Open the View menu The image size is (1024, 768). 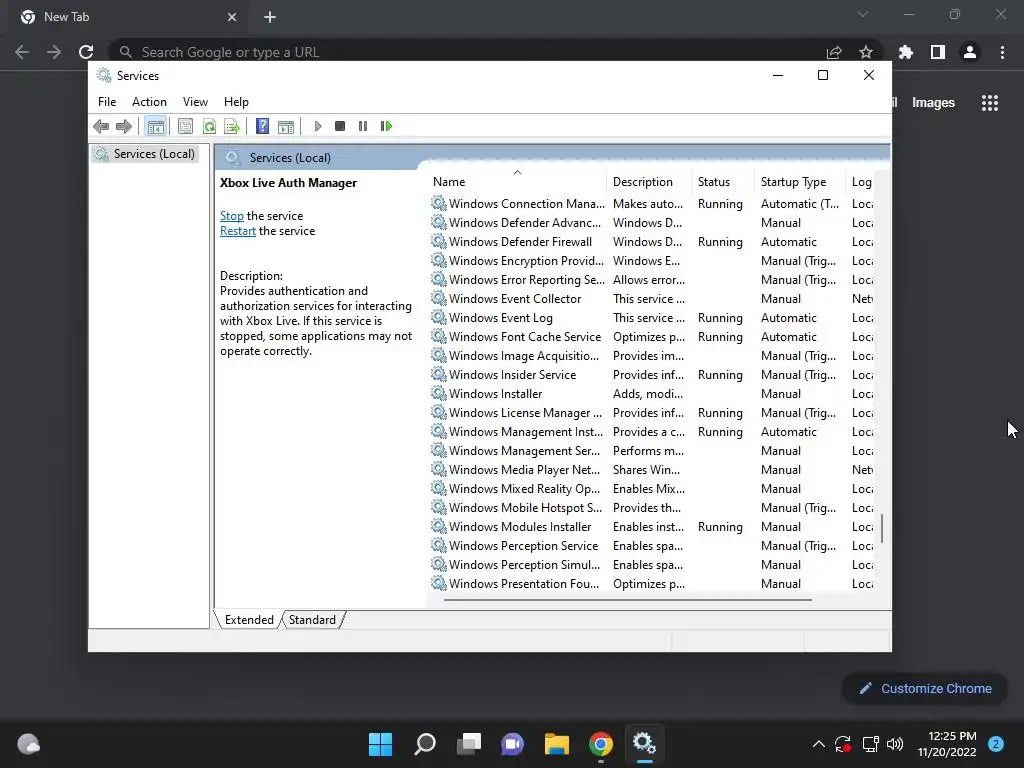pos(195,102)
